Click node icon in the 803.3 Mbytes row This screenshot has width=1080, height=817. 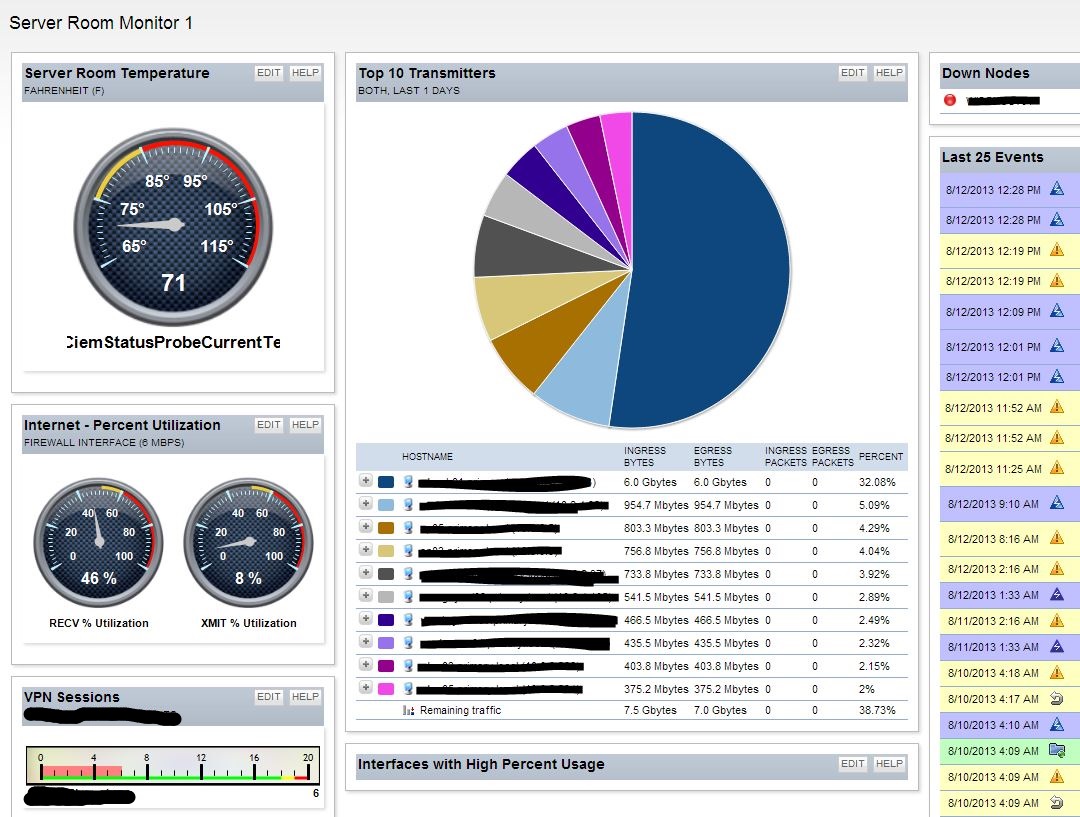408,528
